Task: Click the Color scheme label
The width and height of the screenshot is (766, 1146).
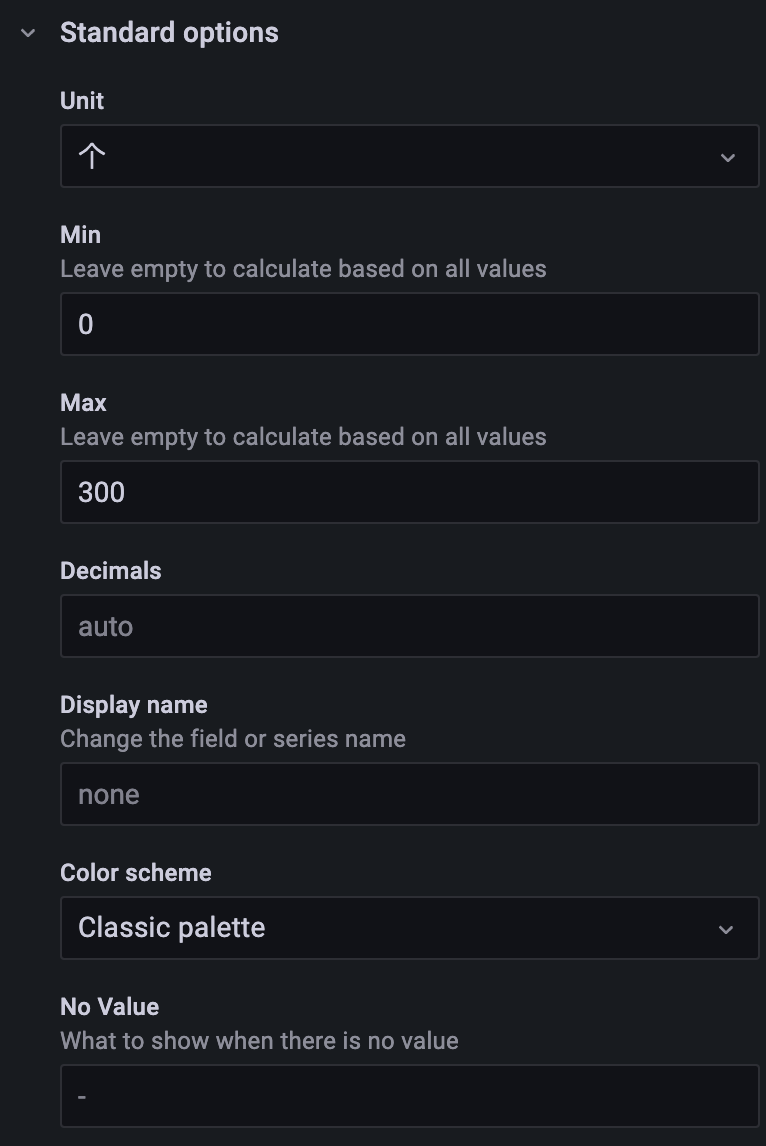Action: [x=136, y=873]
